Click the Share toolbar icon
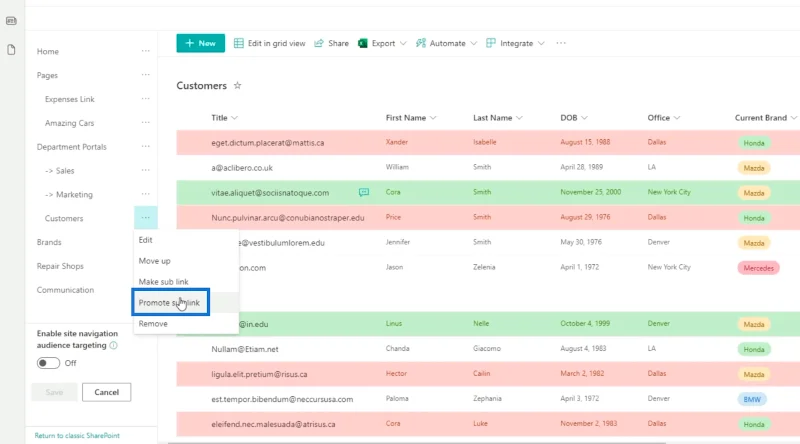 (319, 43)
